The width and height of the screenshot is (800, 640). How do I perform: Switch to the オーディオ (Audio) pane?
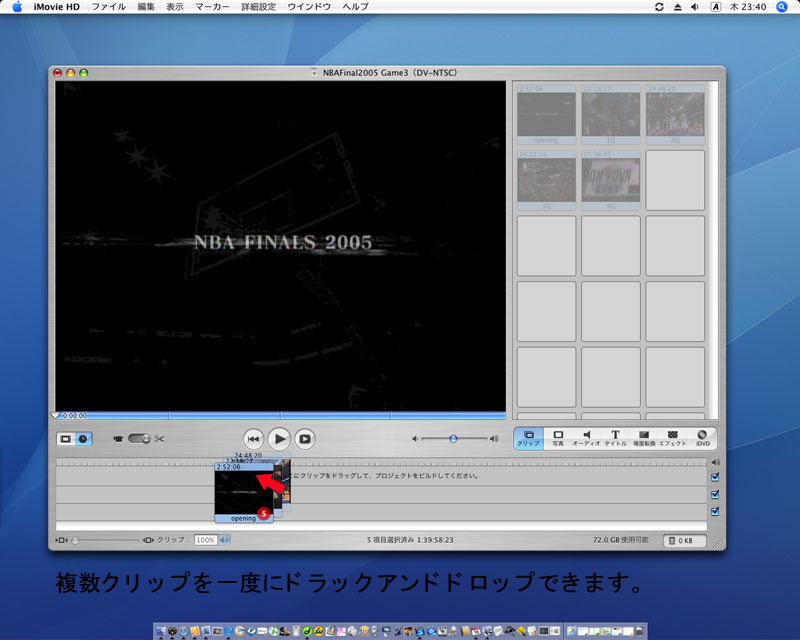pyautogui.click(x=586, y=438)
